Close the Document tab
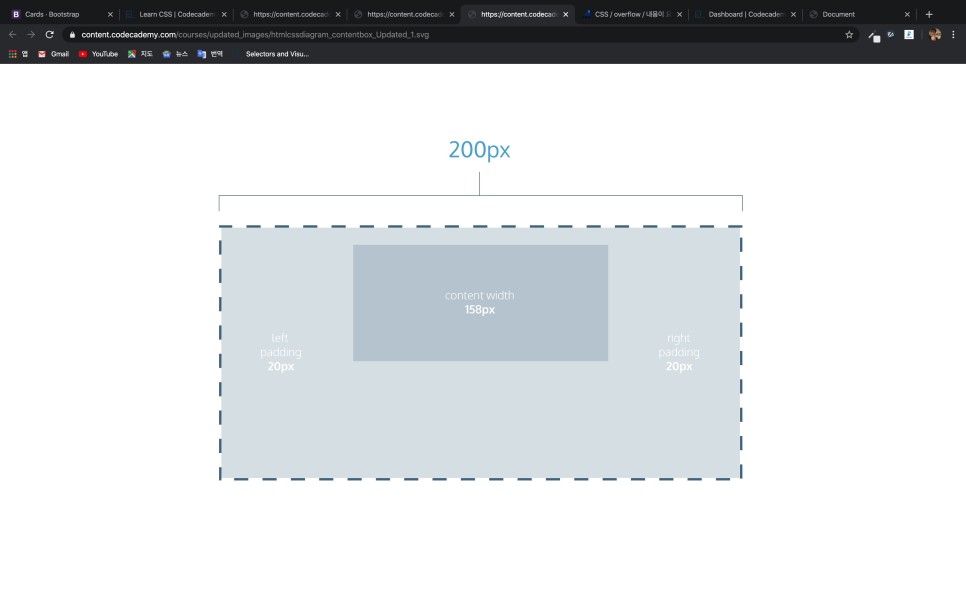966x604 pixels. [907, 14]
